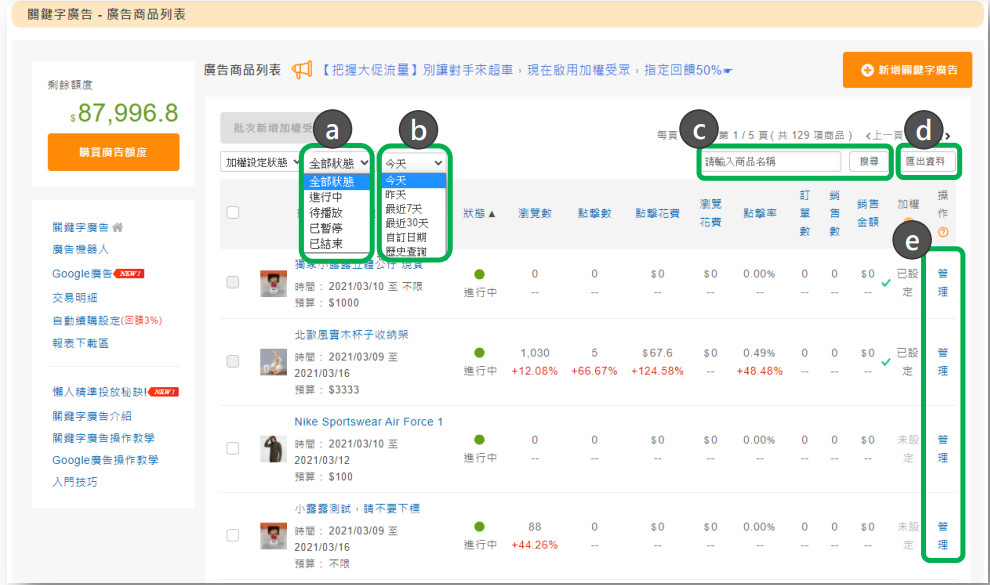The width and height of the screenshot is (990, 585).
Task: Go to 報表下載區 in the sidebar
Action: coord(81,343)
